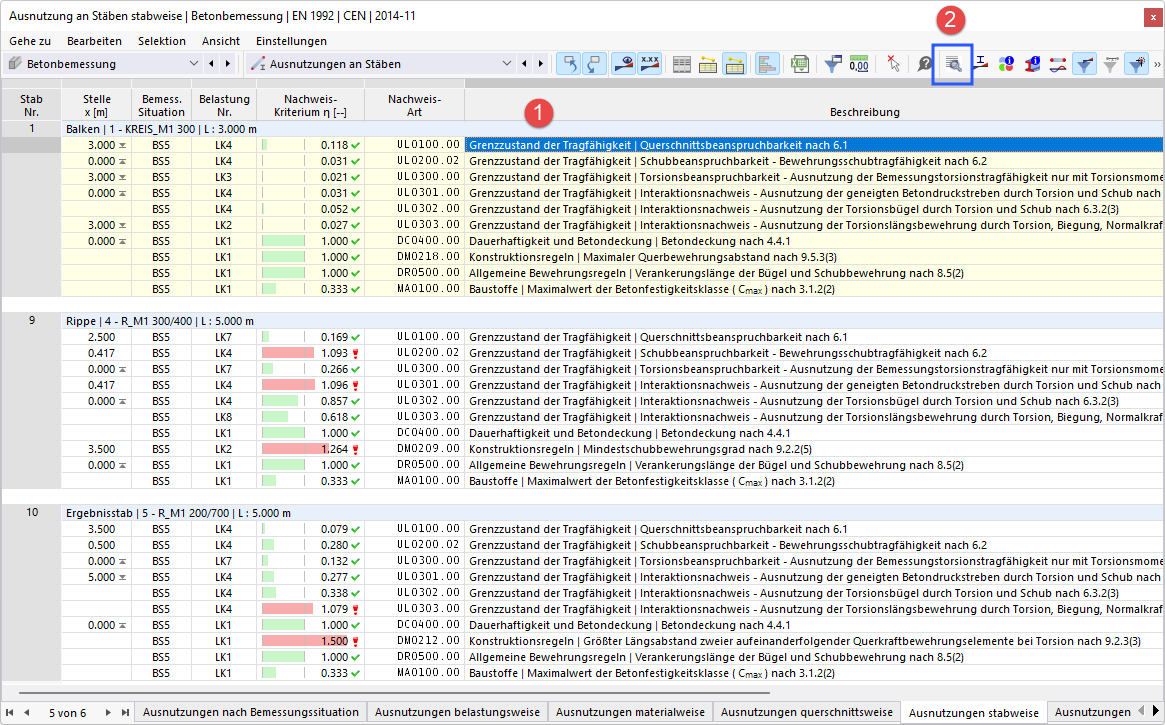The width and height of the screenshot is (1165, 725).
Task: Click the Stab Nr. column header
Action: 31,105
